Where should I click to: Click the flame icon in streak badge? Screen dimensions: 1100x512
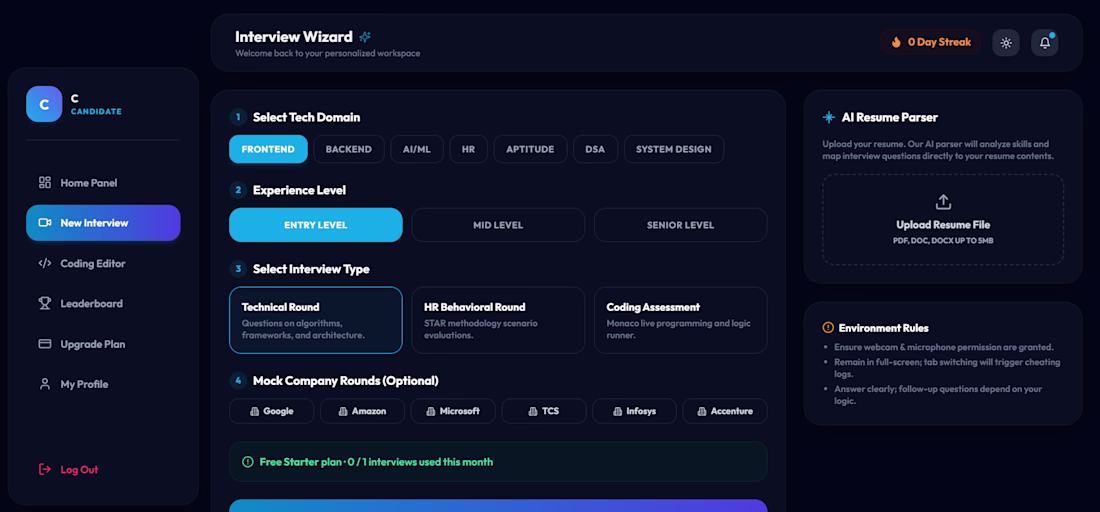(x=896, y=42)
